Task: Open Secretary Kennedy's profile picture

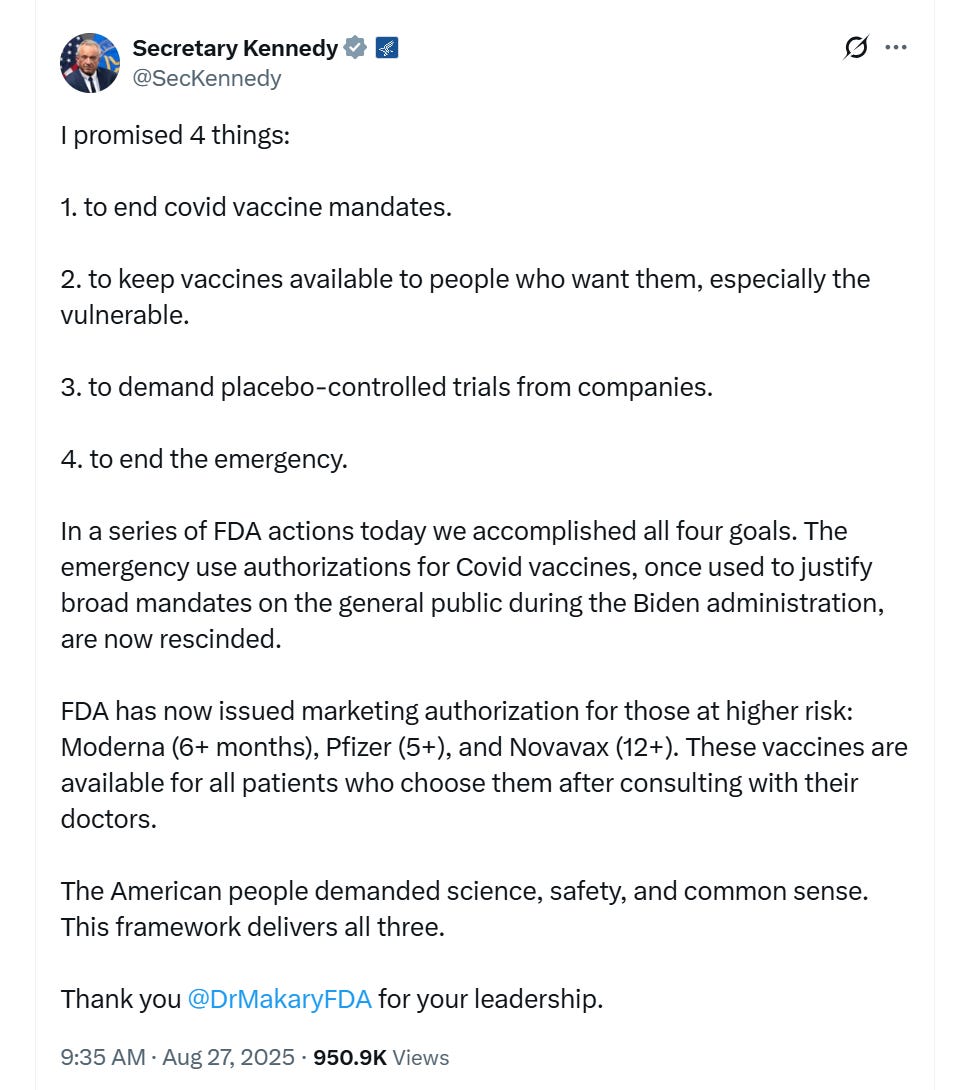Action: pyautogui.click(x=90, y=62)
